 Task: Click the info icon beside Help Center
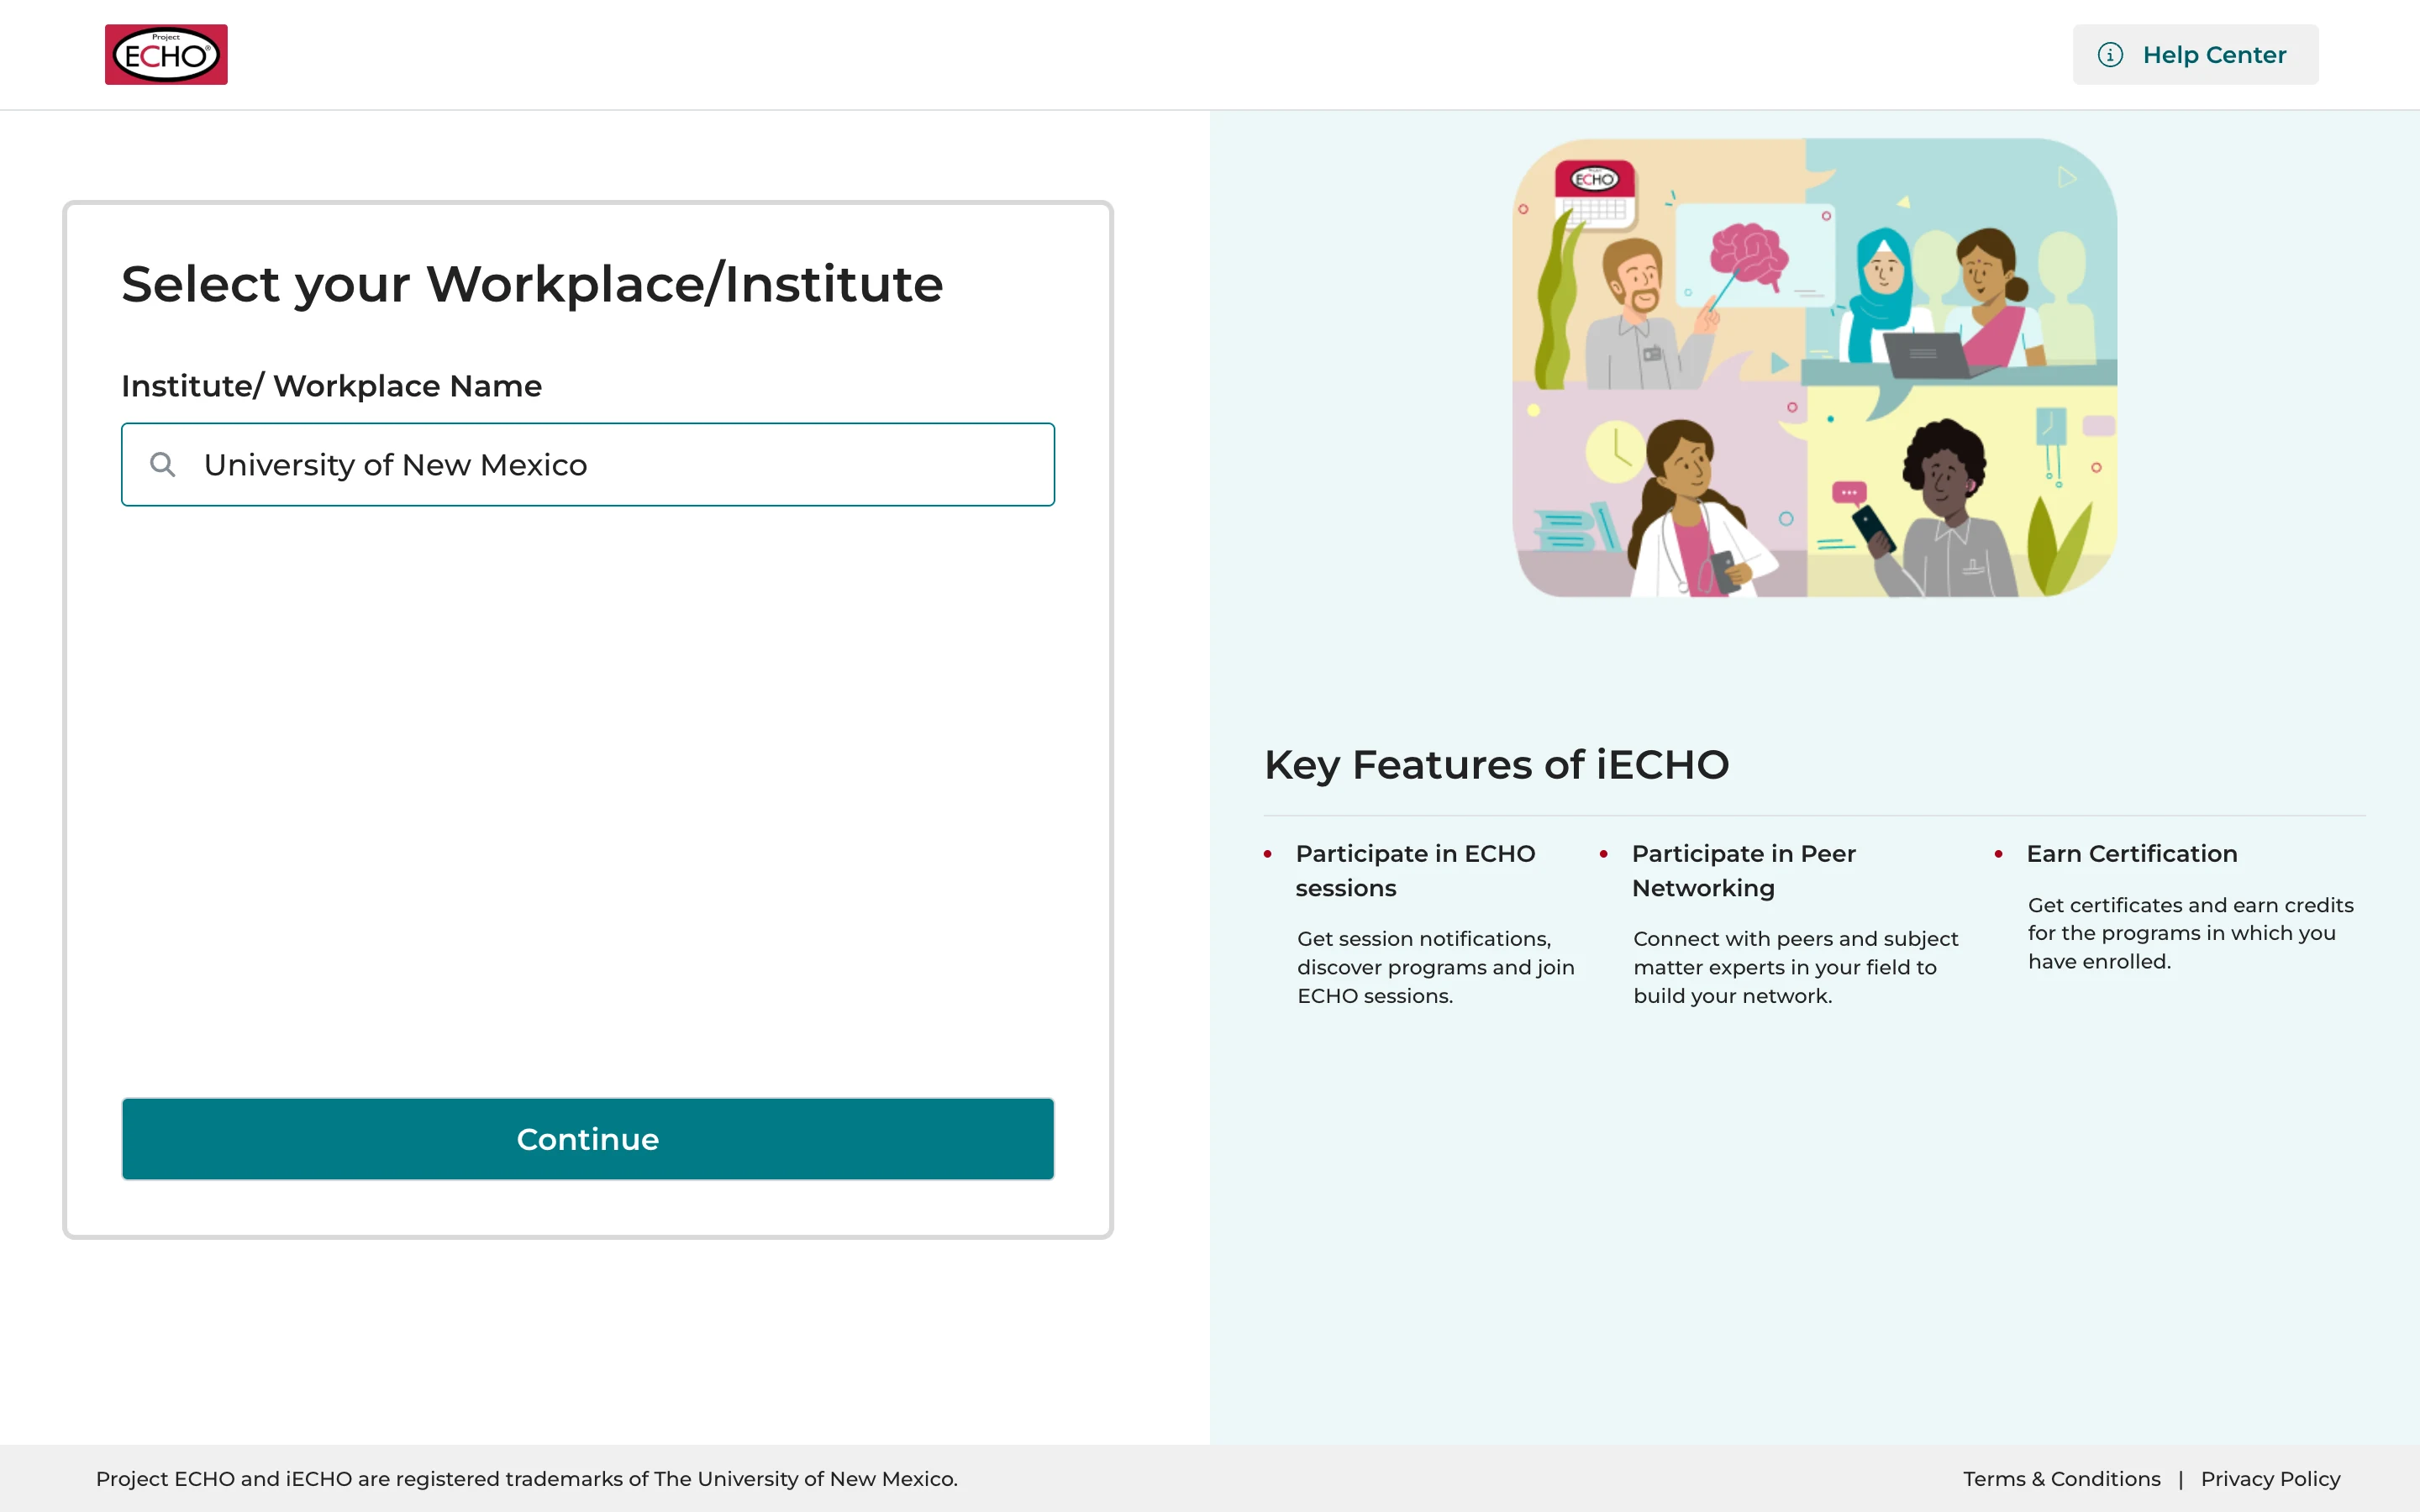click(x=2110, y=55)
